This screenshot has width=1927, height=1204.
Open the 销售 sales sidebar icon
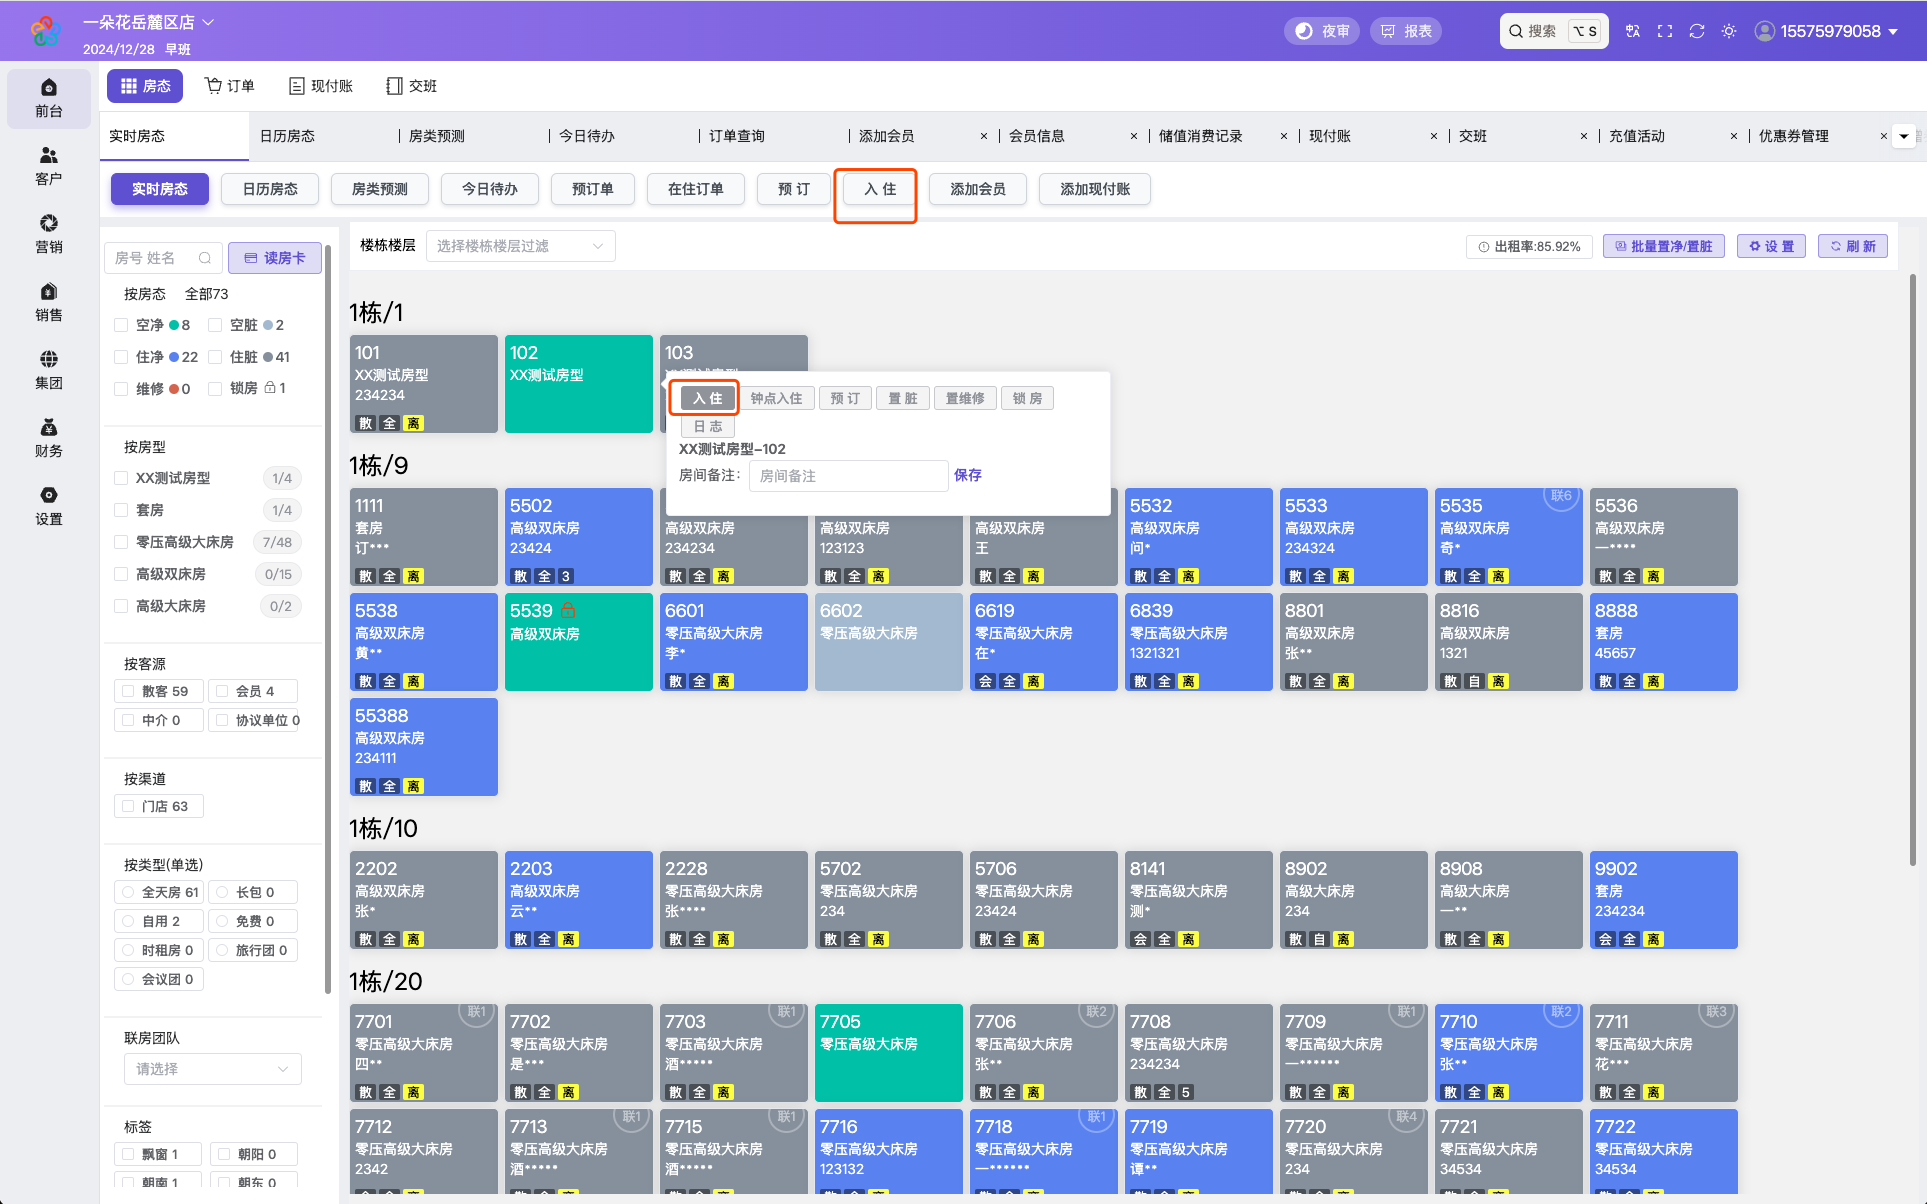pos(49,302)
